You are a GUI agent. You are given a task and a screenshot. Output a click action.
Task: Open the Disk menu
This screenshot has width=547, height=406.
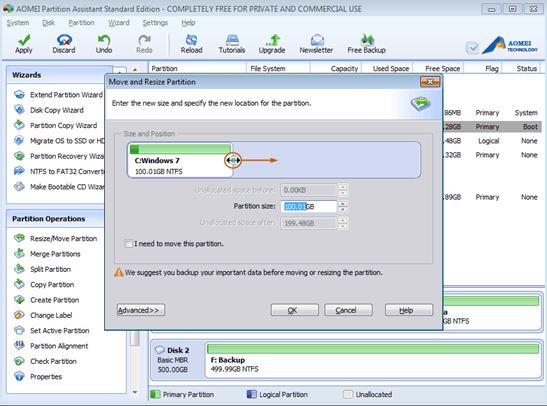click(48, 23)
